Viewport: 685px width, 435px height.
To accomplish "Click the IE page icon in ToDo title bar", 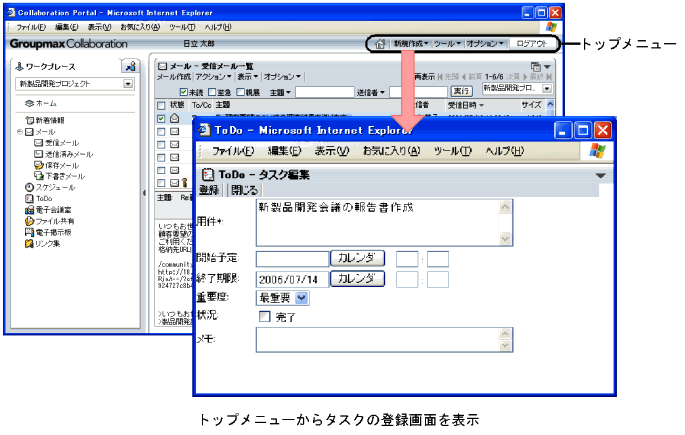I will (x=204, y=130).
